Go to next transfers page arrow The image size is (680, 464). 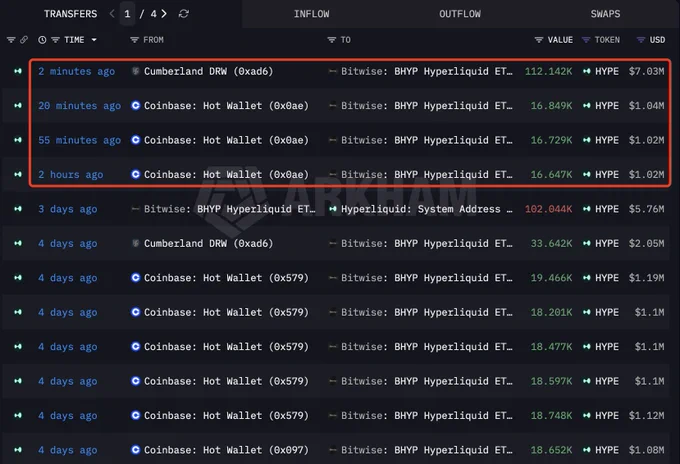pyautogui.click(x=164, y=14)
